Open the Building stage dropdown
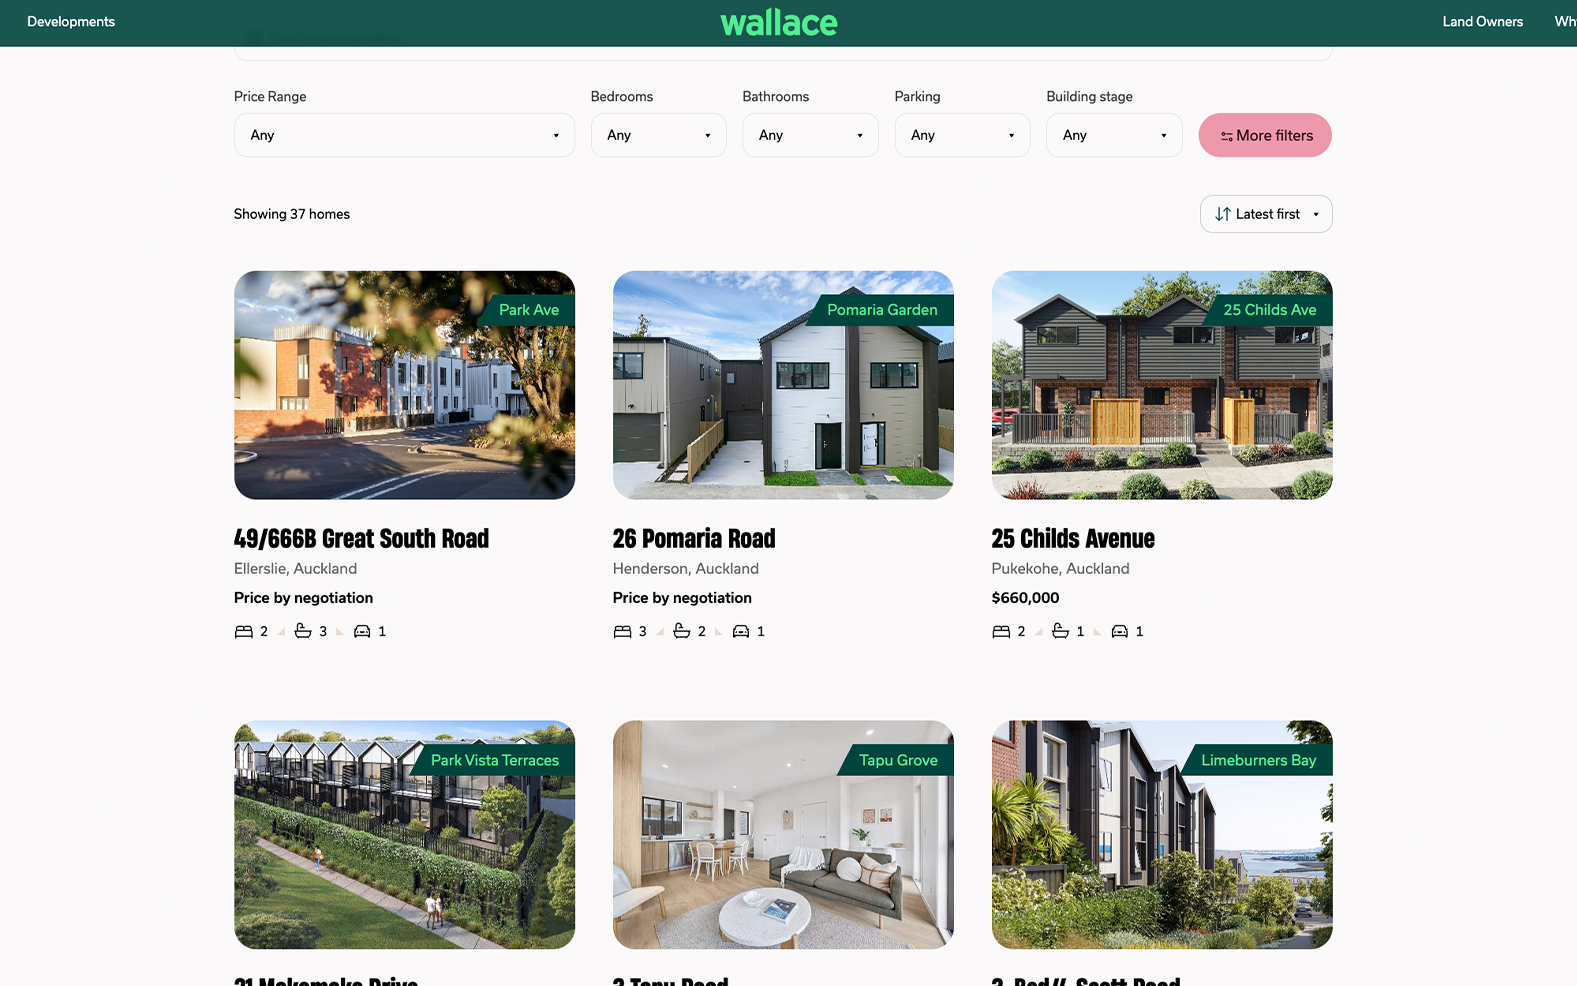The width and height of the screenshot is (1577, 986). click(1114, 135)
